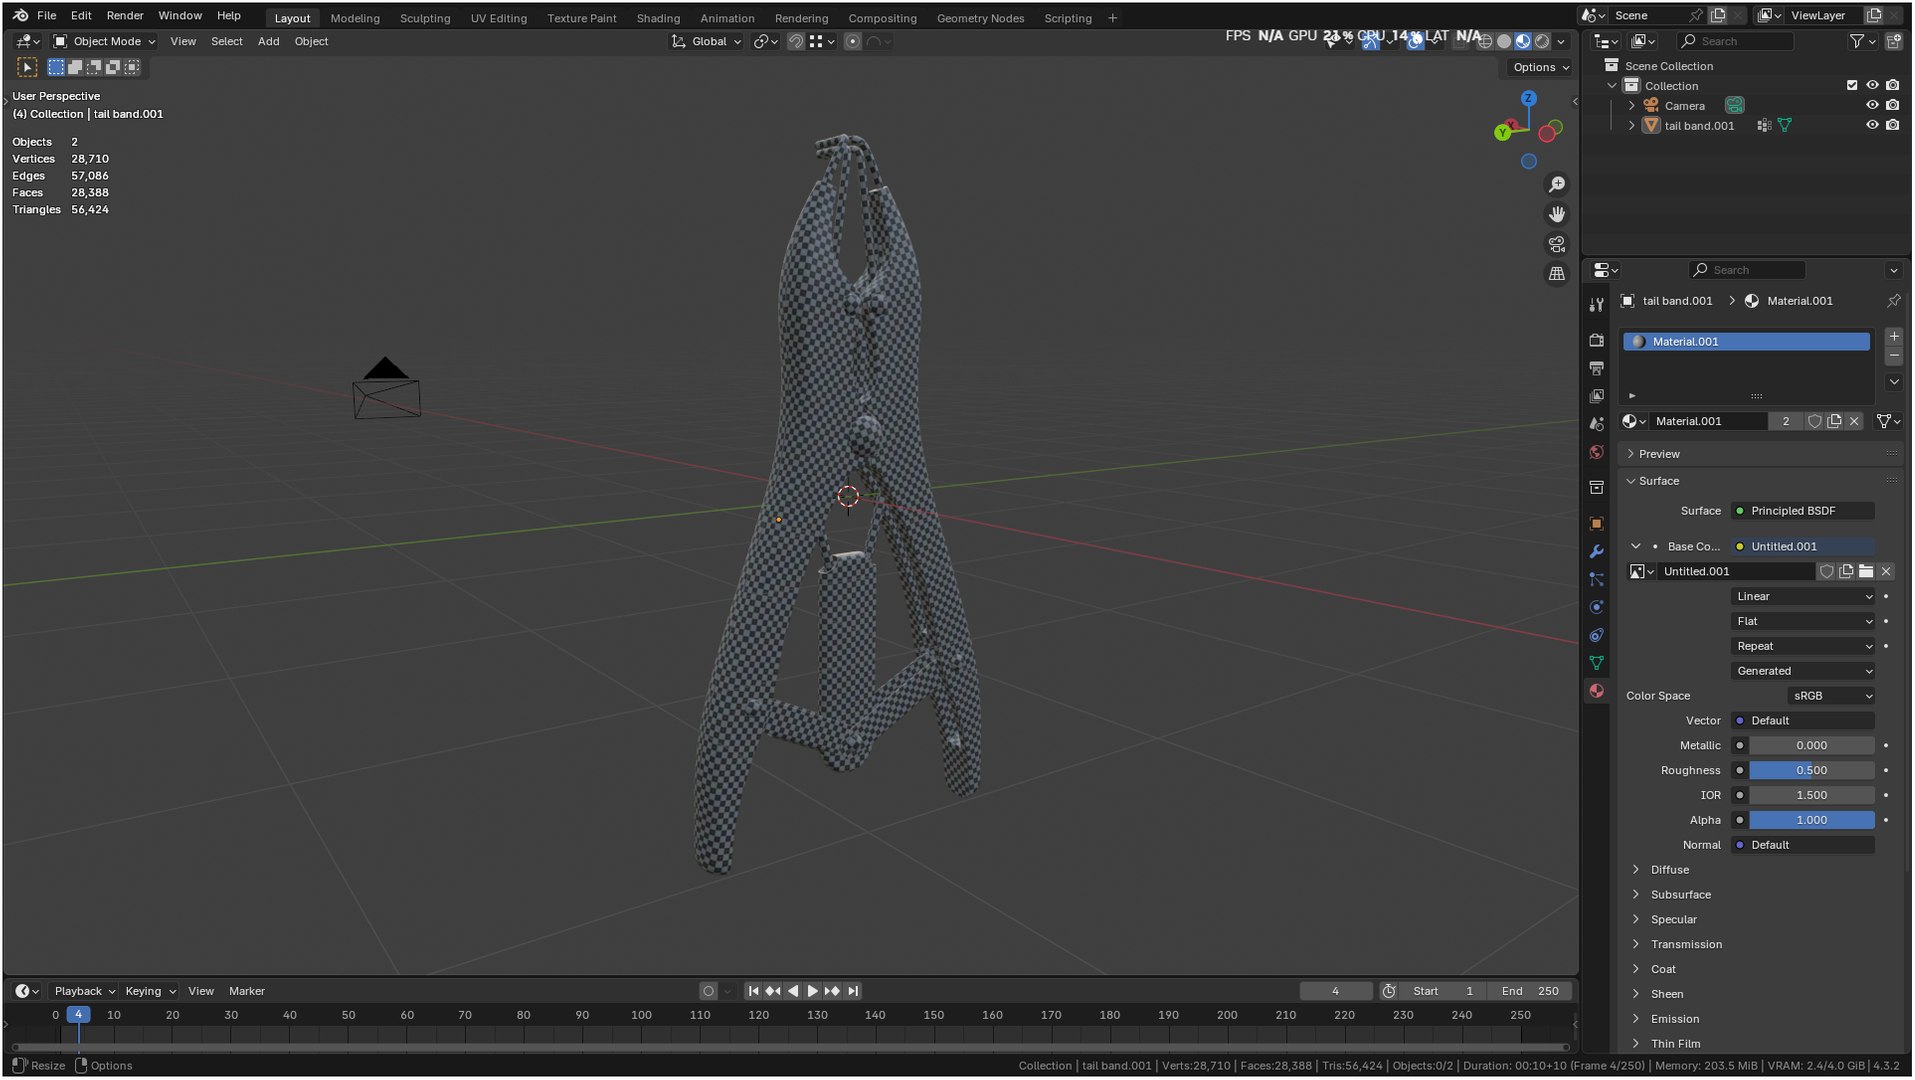Open the Object Data mesh tab
The width and height of the screenshot is (1915, 1080).
tap(1597, 664)
